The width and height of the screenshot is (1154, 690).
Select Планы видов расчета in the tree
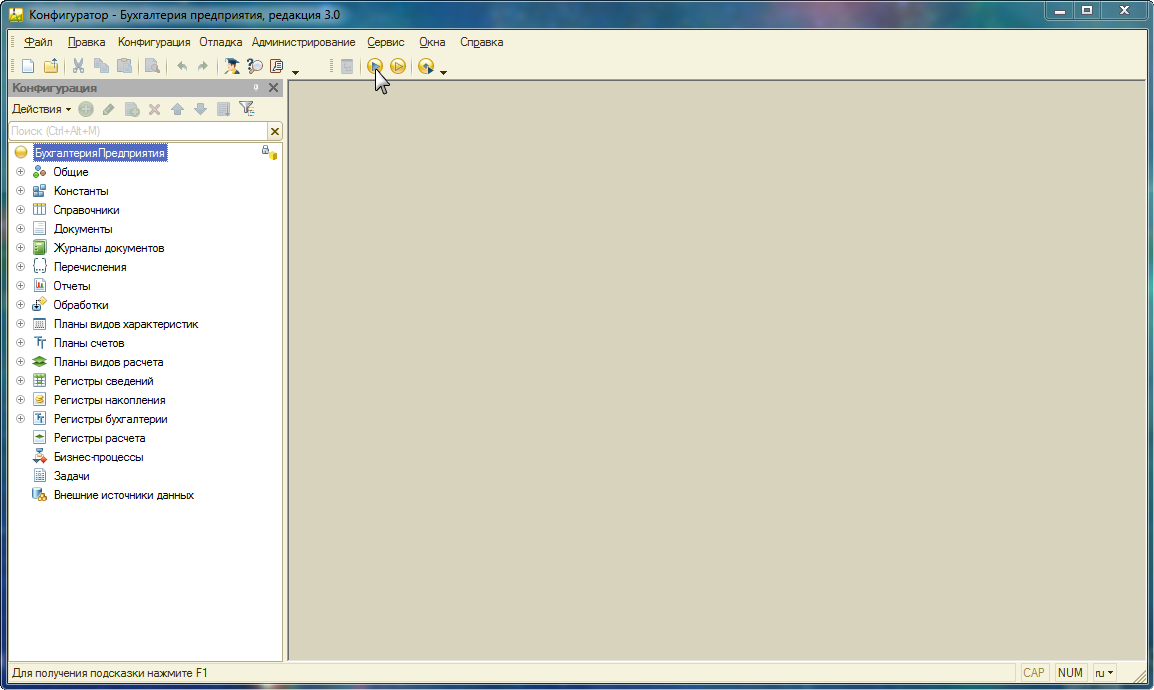pos(108,362)
